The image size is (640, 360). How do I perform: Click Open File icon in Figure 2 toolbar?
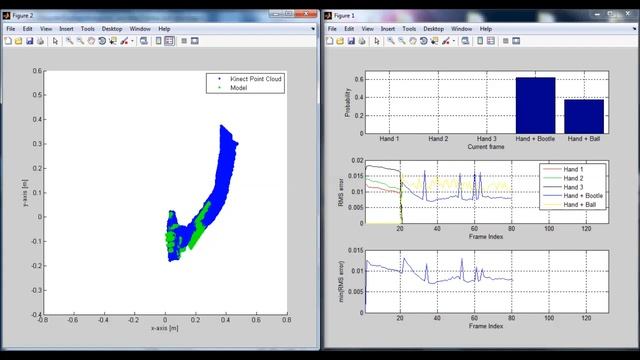click(19, 41)
